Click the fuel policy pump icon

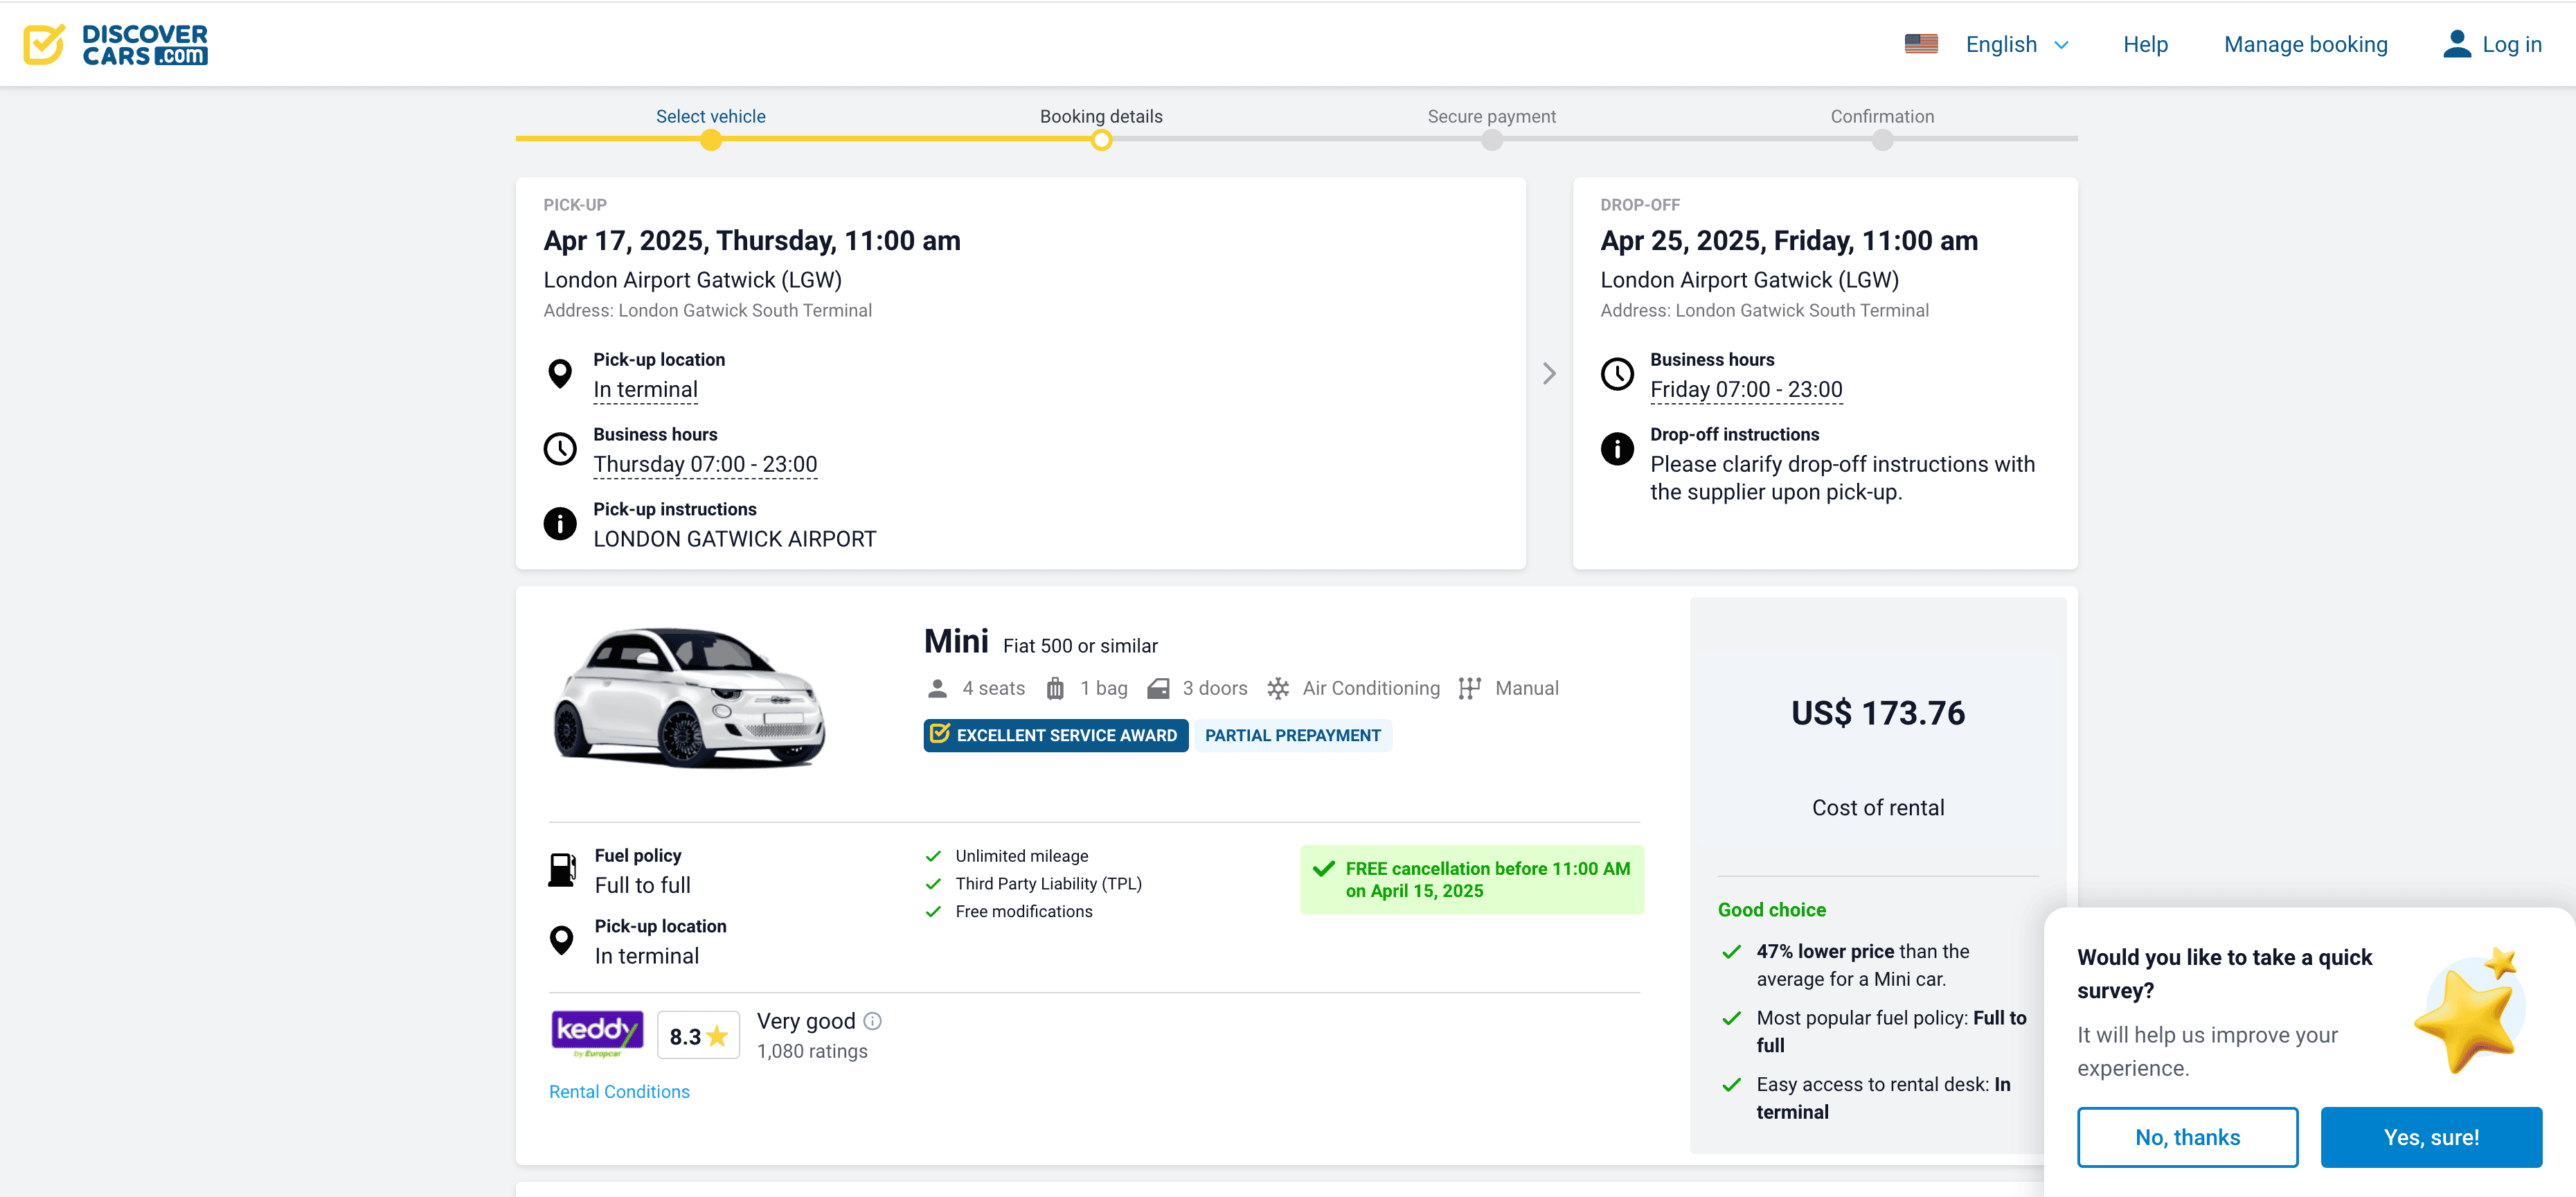click(562, 870)
